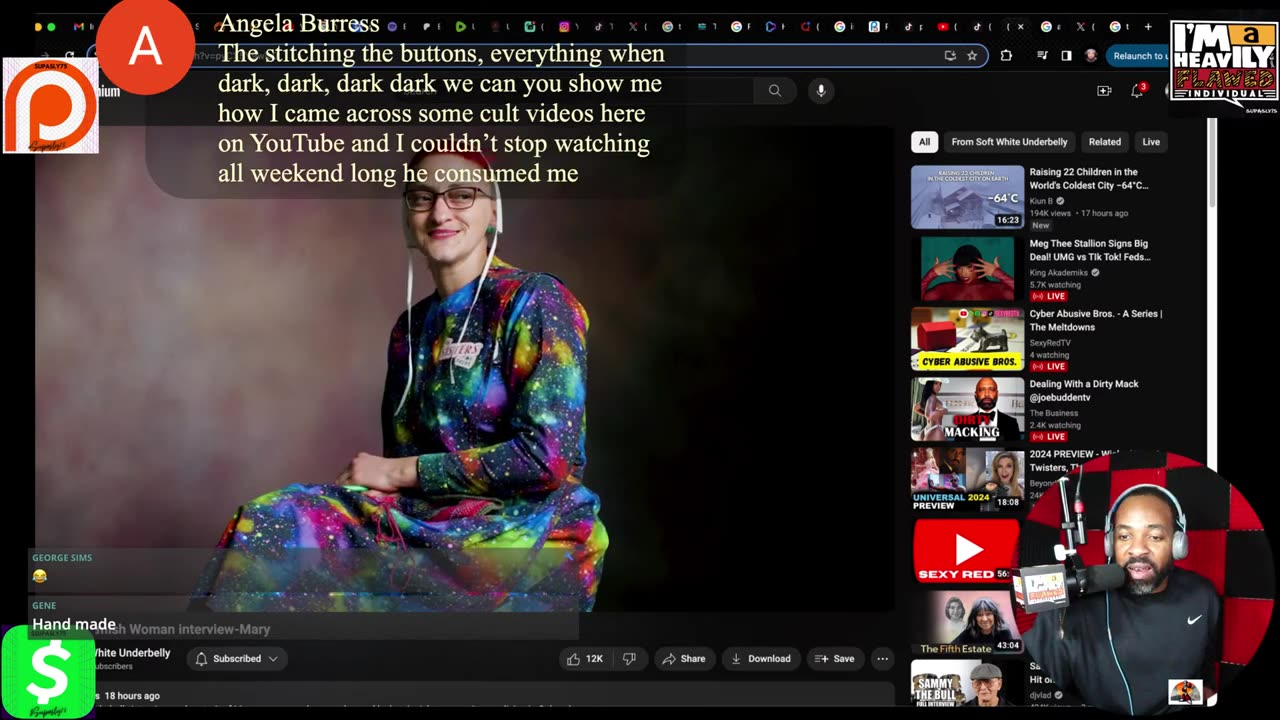Select the Live filter chip
The width and height of the screenshot is (1280, 720).
pos(1151,142)
